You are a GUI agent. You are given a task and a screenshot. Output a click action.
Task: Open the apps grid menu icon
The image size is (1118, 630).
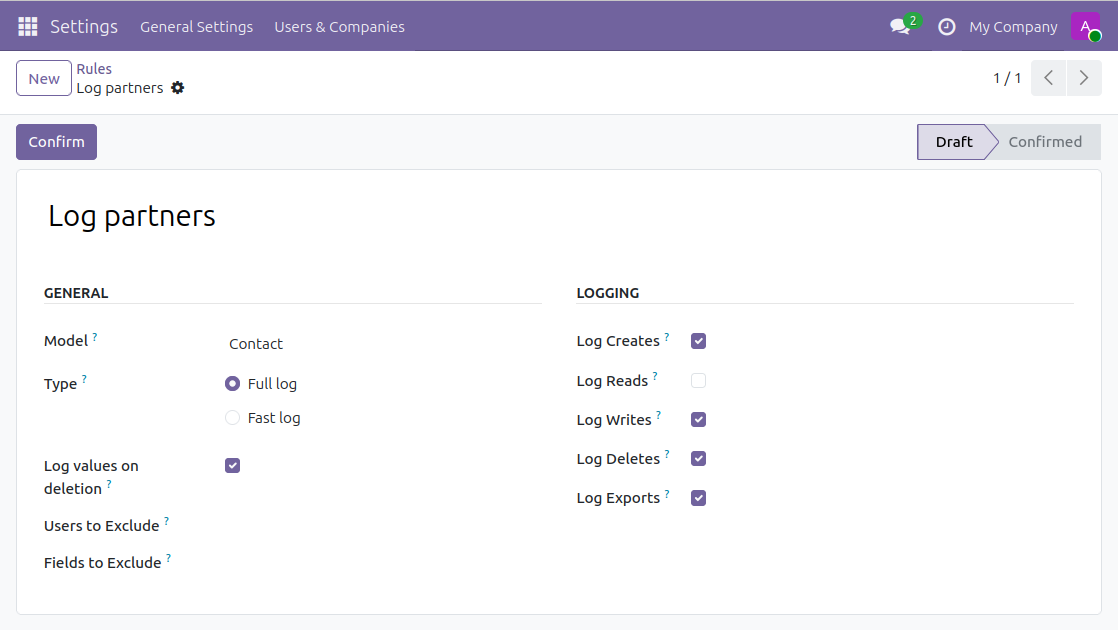click(28, 27)
